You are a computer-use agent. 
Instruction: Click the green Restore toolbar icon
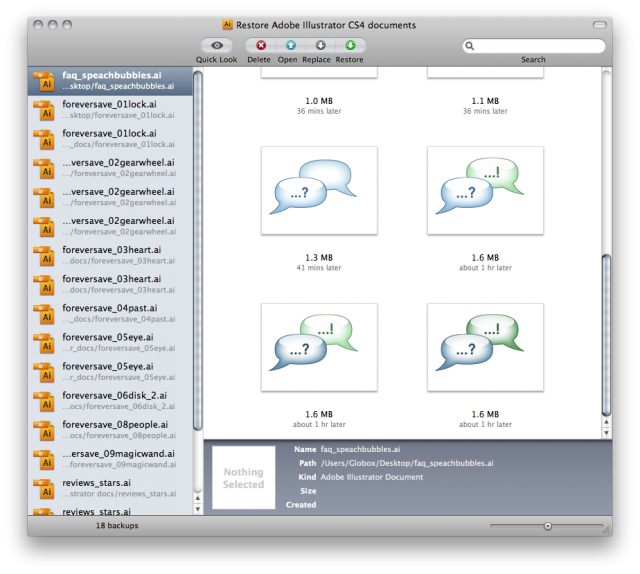pyautogui.click(x=350, y=45)
